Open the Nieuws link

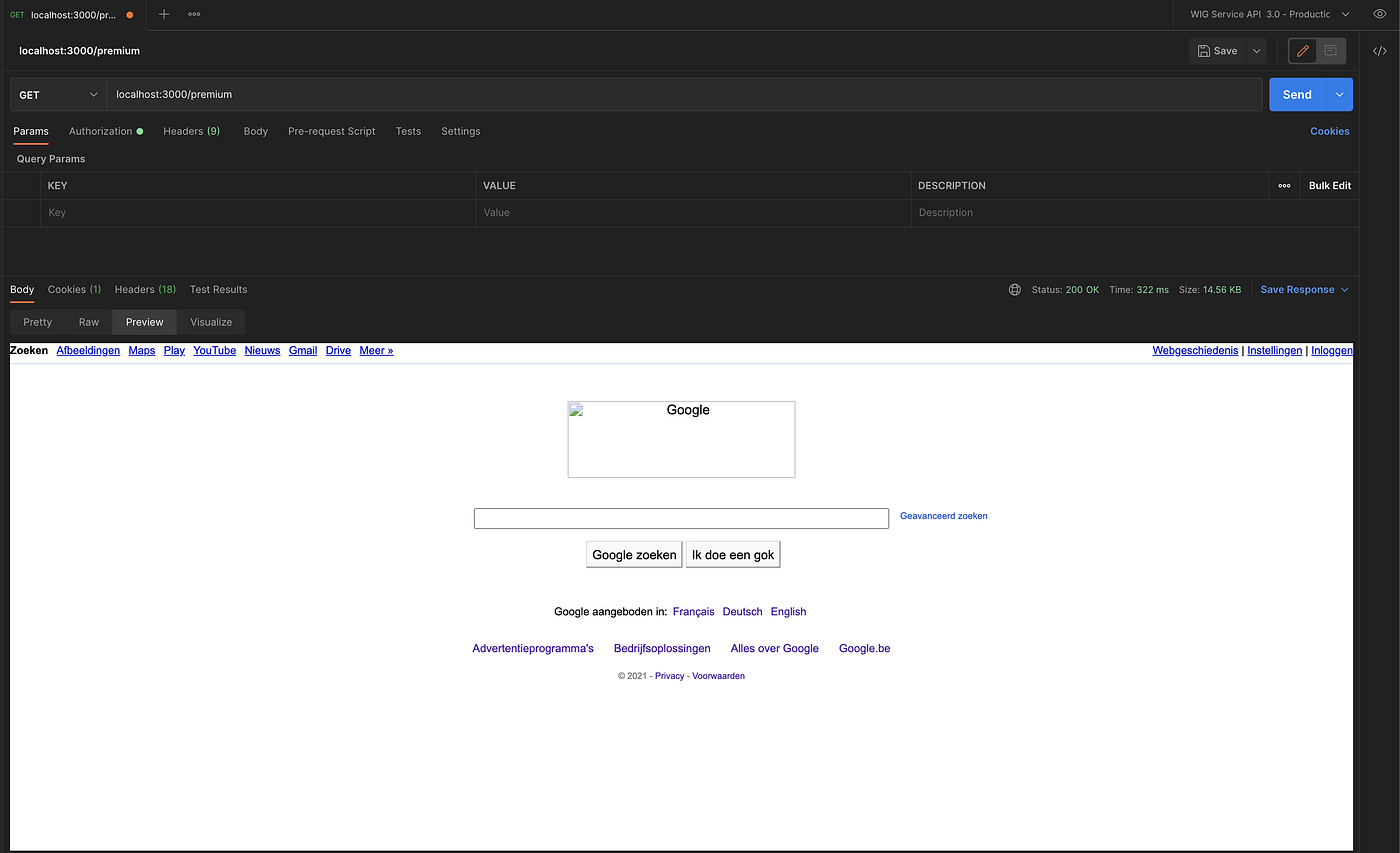click(x=262, y=351)
